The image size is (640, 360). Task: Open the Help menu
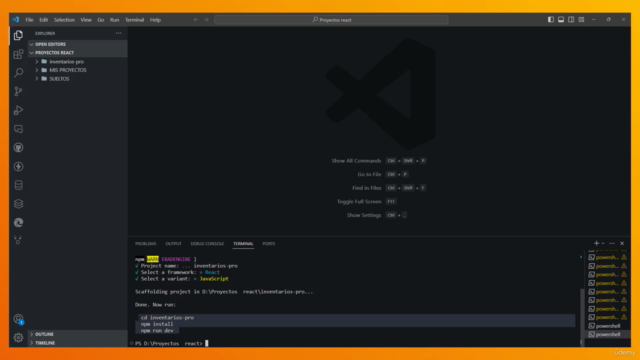(155, 20)
